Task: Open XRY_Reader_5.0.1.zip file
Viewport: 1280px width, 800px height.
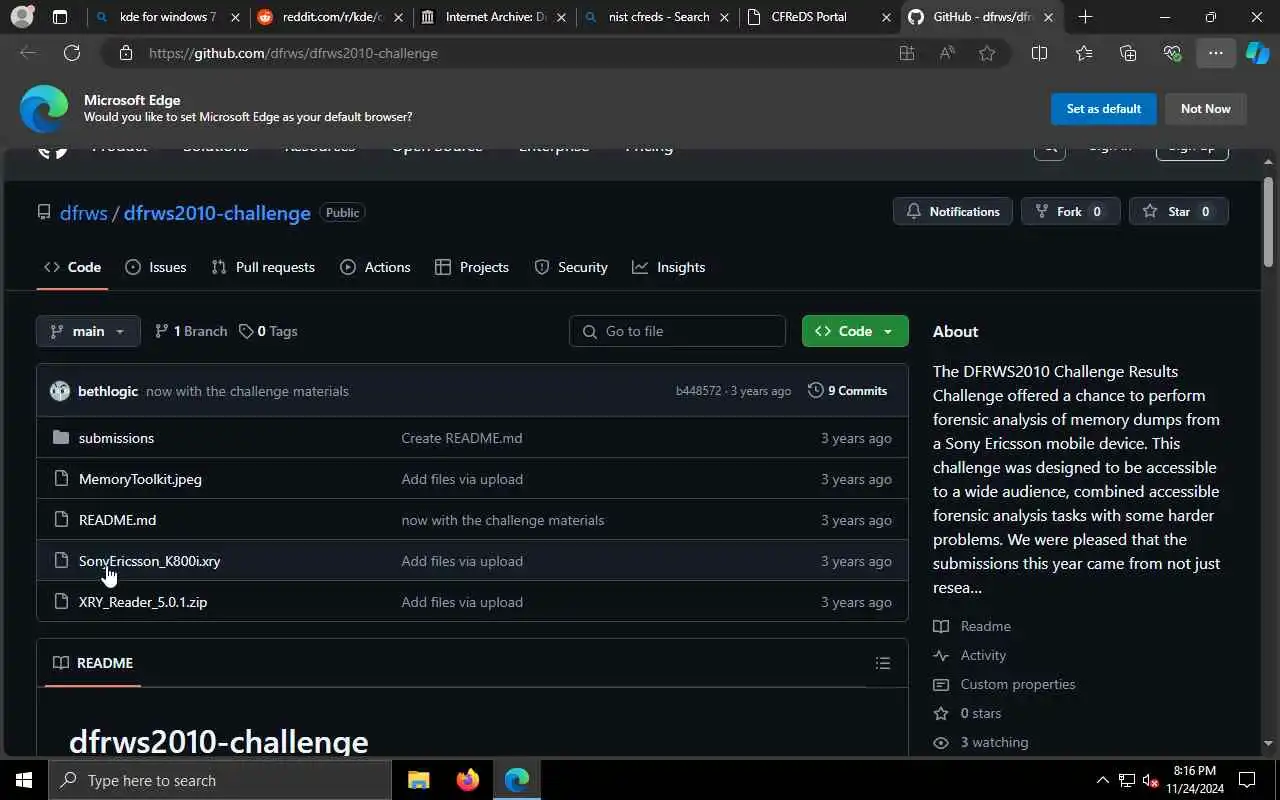Action: click(x=143, y=602)
